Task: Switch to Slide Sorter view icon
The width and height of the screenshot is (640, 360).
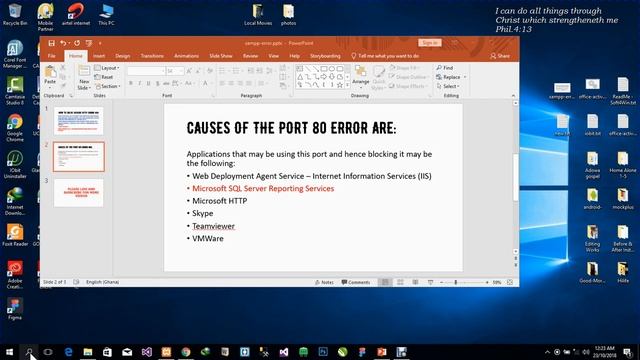Action: 400,282
